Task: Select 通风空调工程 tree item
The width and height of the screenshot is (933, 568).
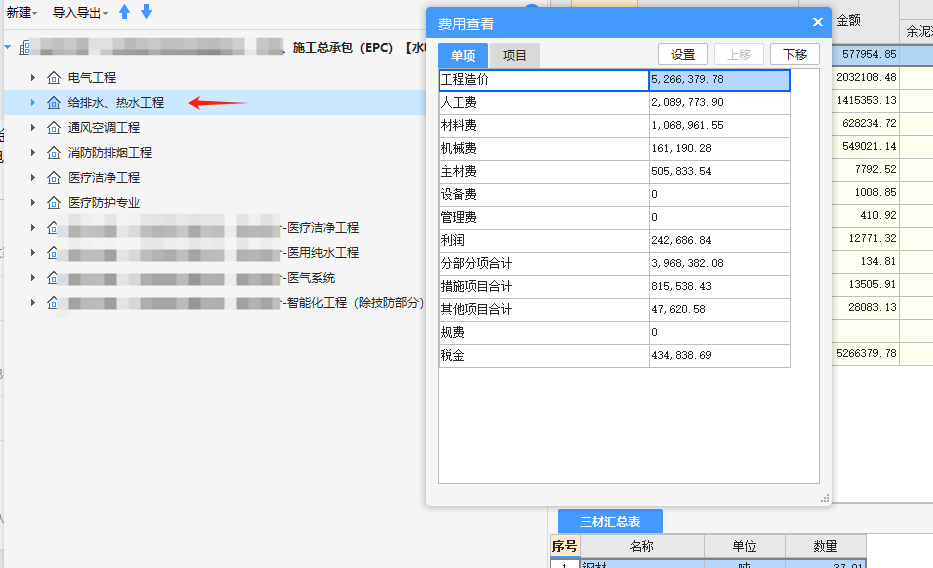Action: coord(104,128)
